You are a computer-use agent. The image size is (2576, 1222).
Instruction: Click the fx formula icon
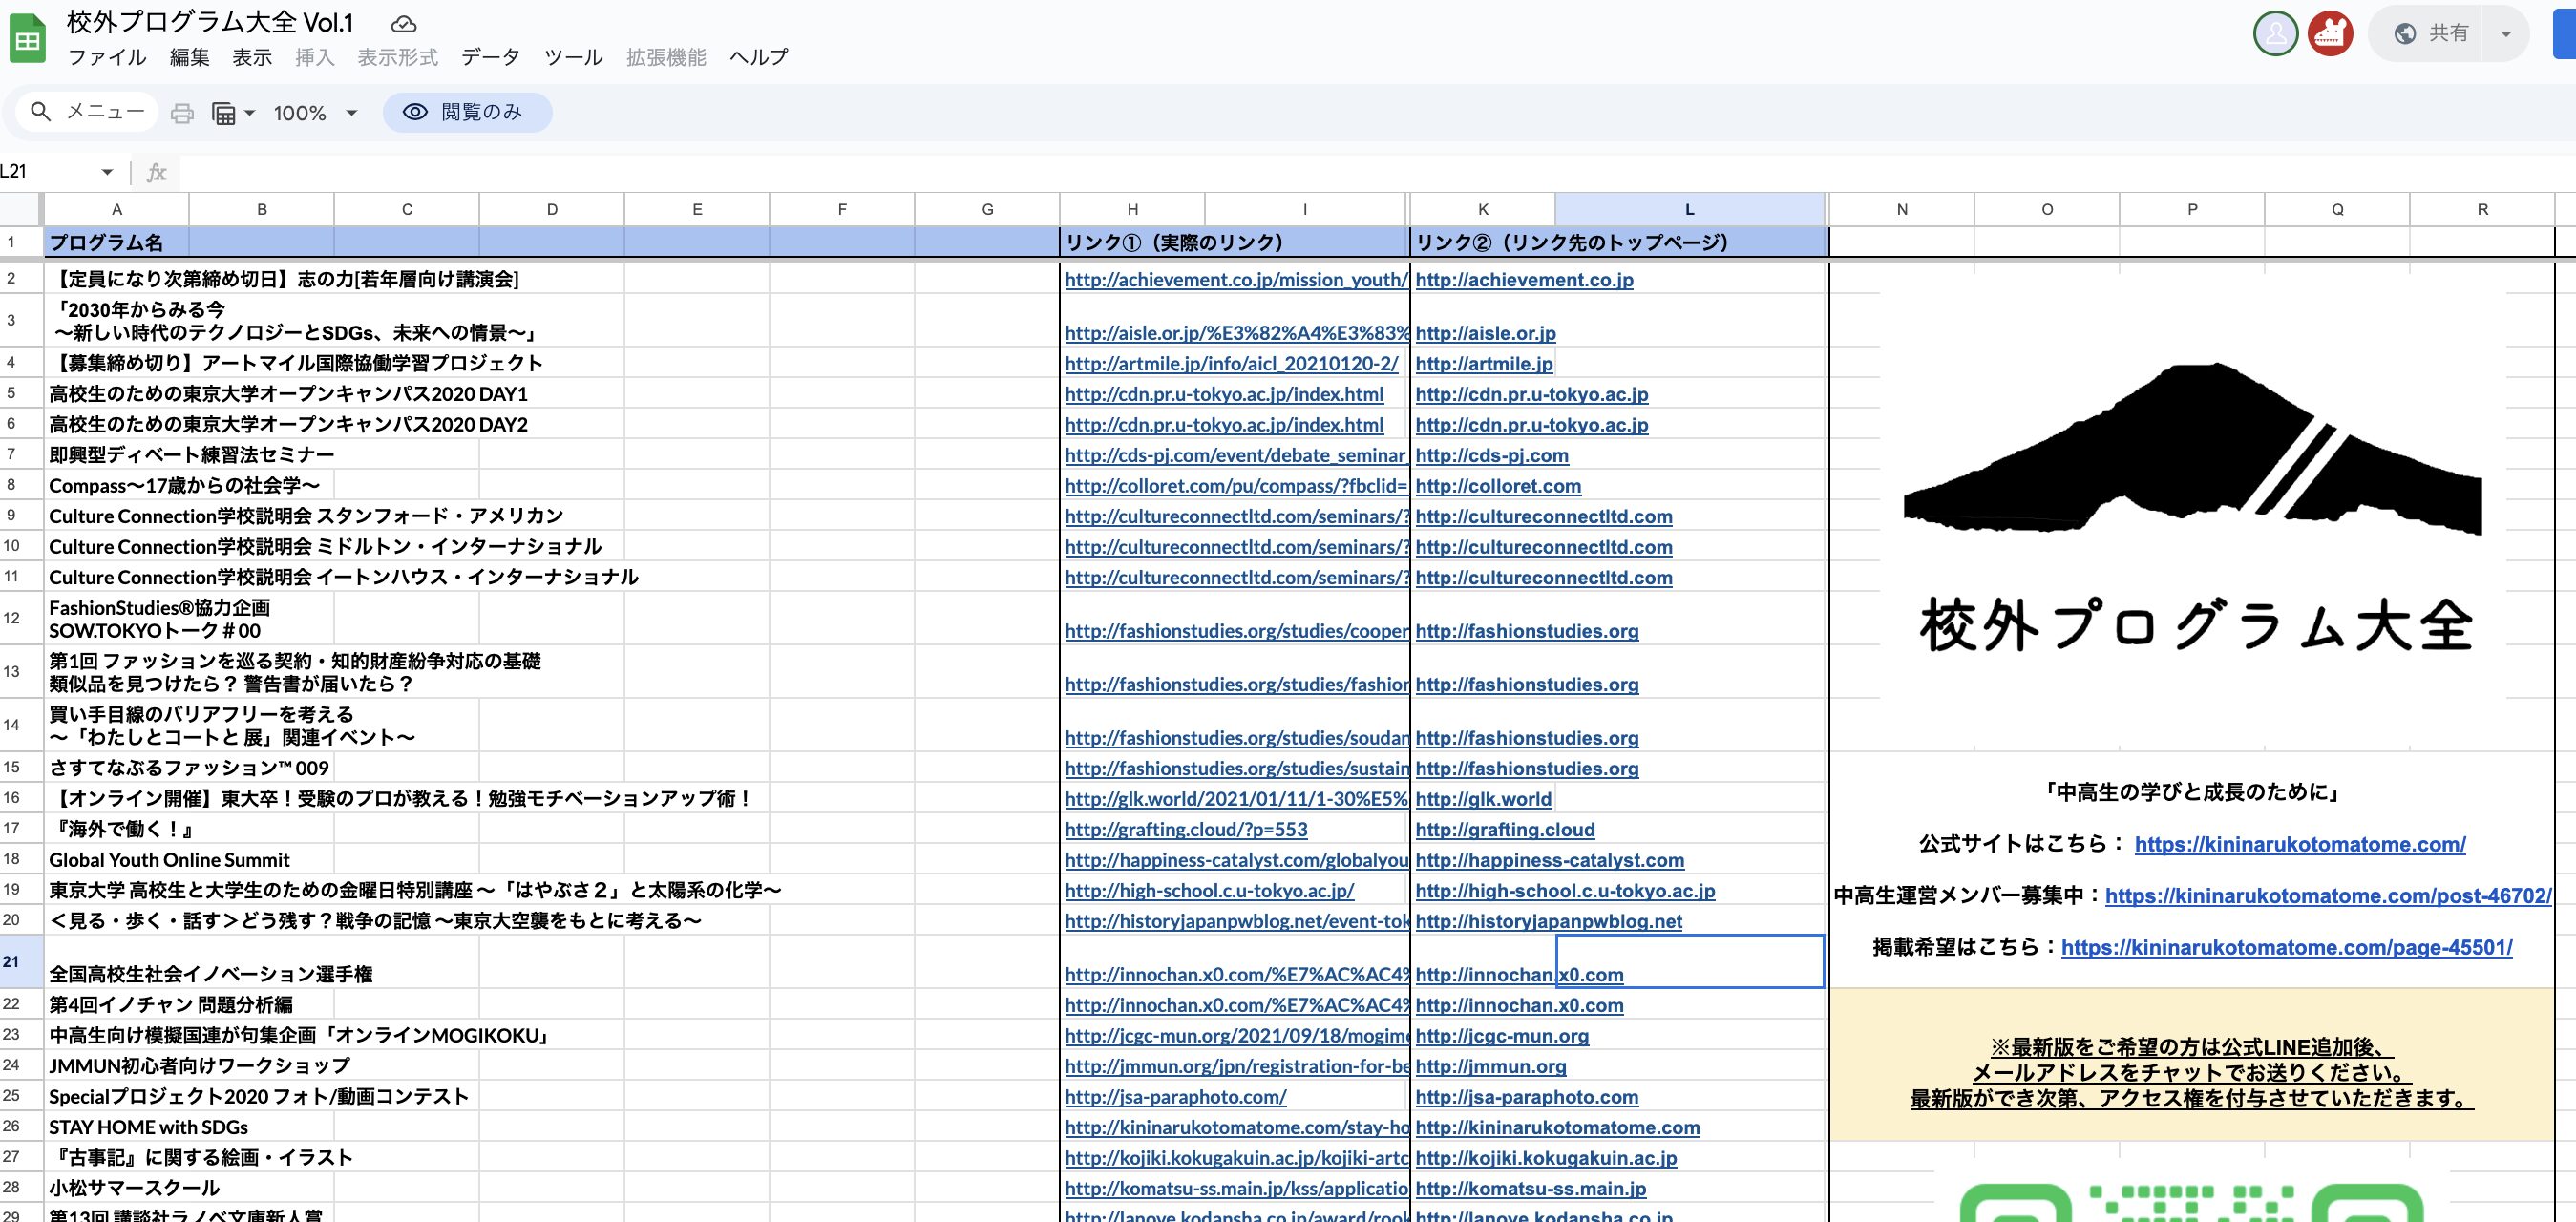click(157, 172)
